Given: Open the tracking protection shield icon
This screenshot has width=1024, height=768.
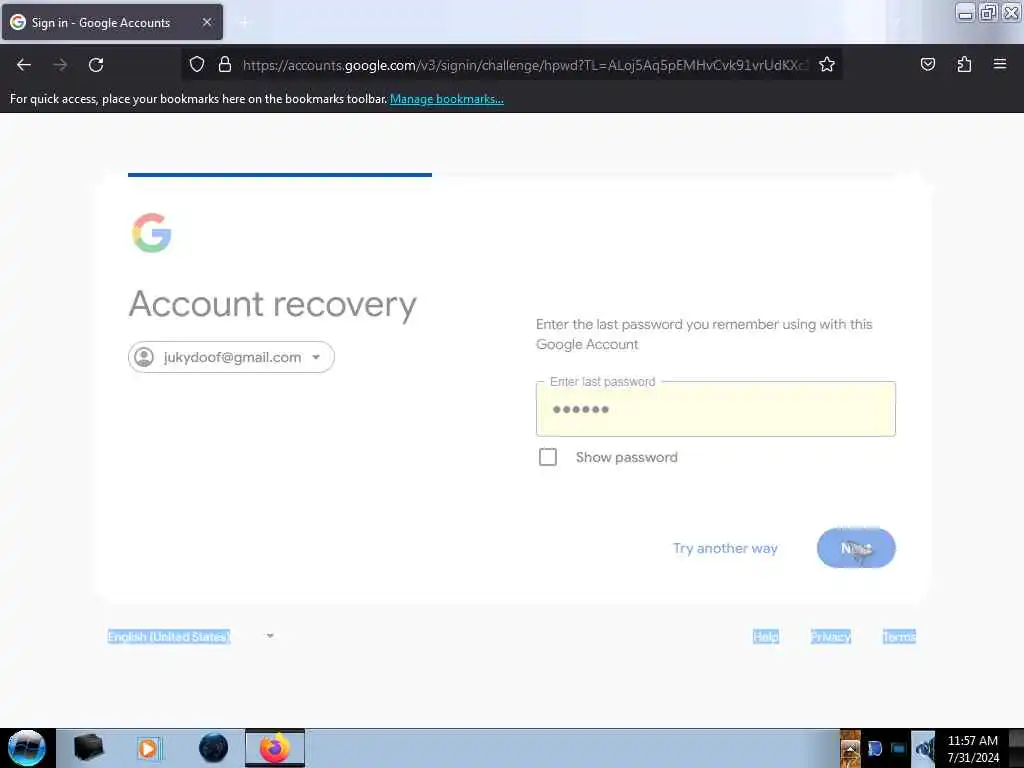Looking at the screenshot, I should tap(197, 65).
